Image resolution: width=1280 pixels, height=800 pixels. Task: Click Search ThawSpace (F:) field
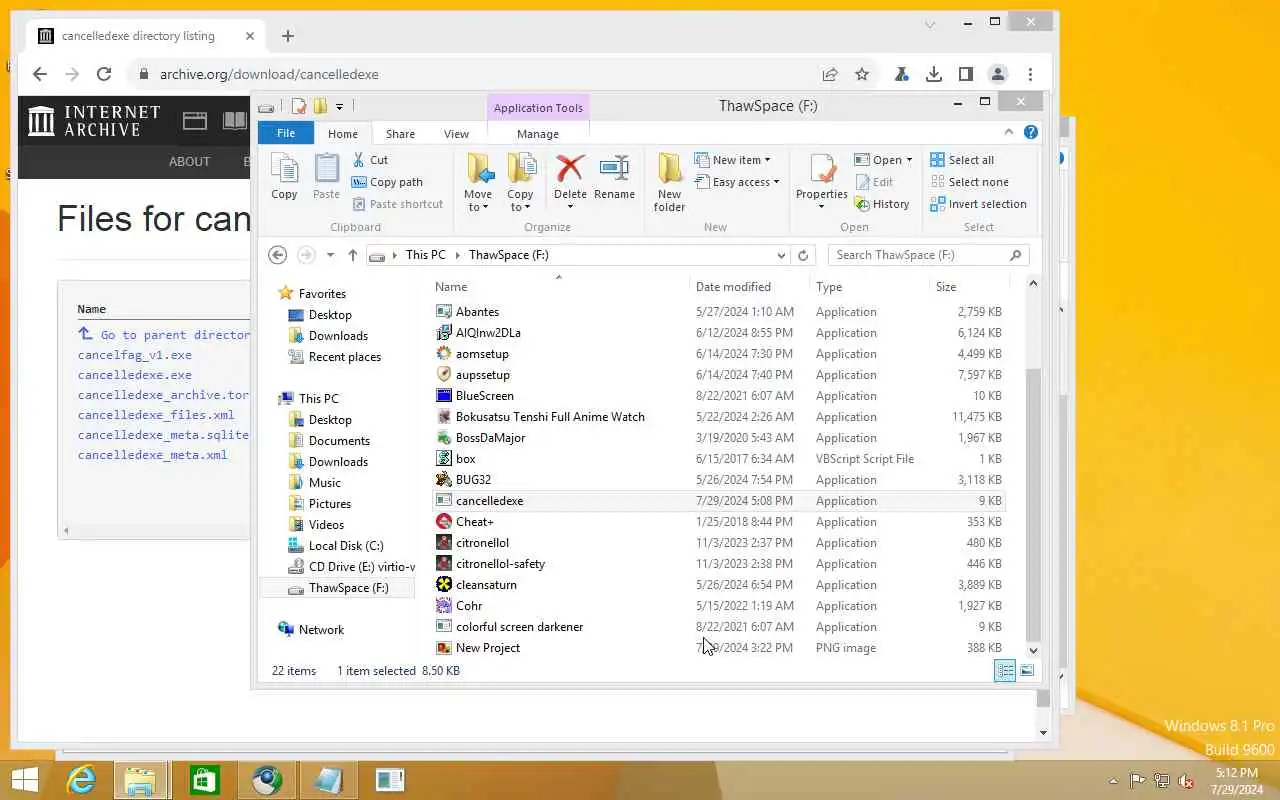click(928, 255)
